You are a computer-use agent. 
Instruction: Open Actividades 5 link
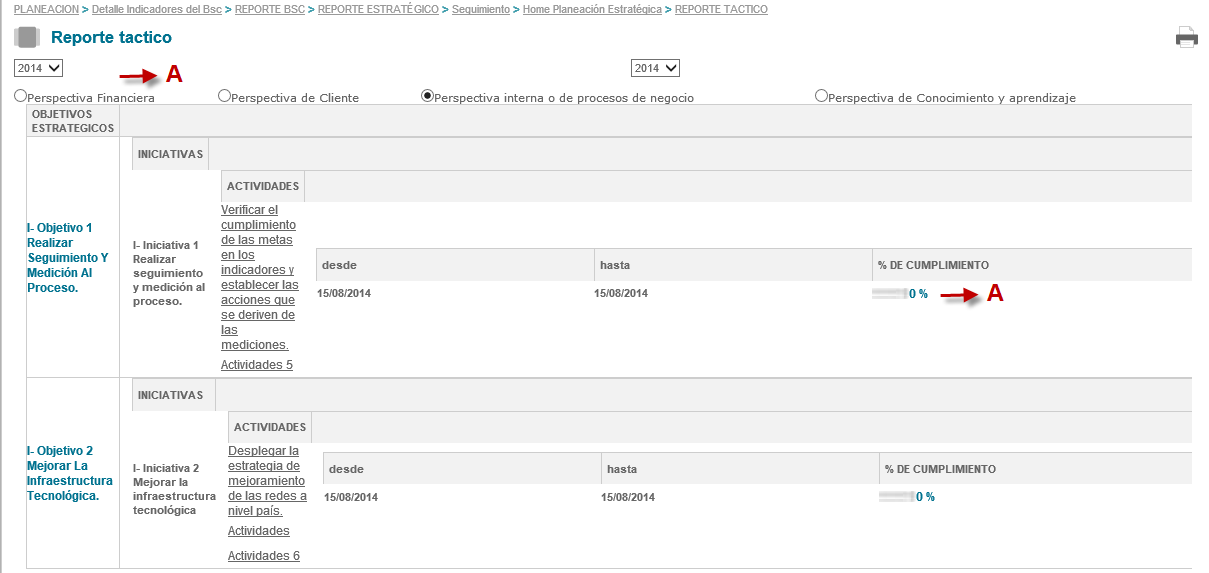tap(257, 365)
